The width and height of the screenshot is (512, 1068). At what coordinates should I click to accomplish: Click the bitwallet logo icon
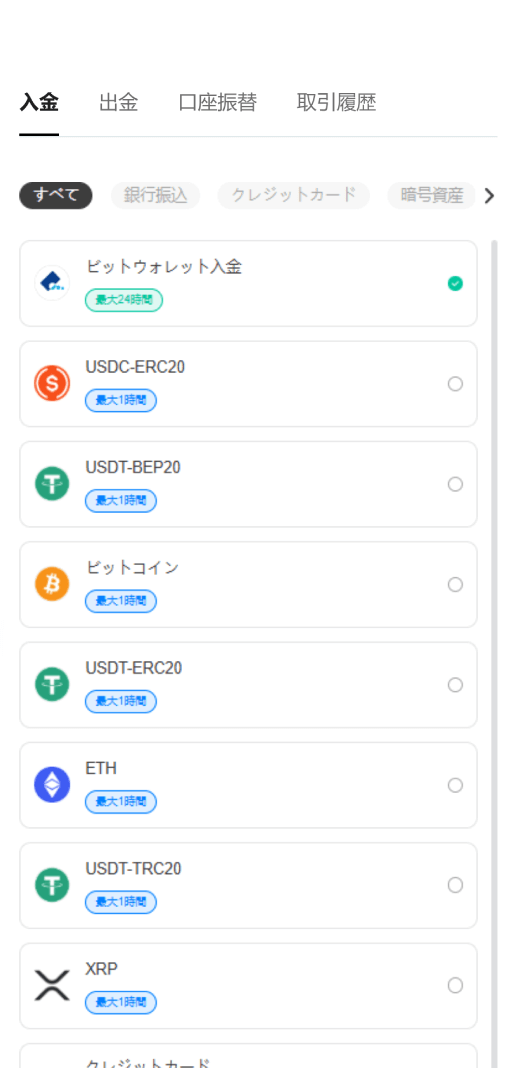(52, 283)
